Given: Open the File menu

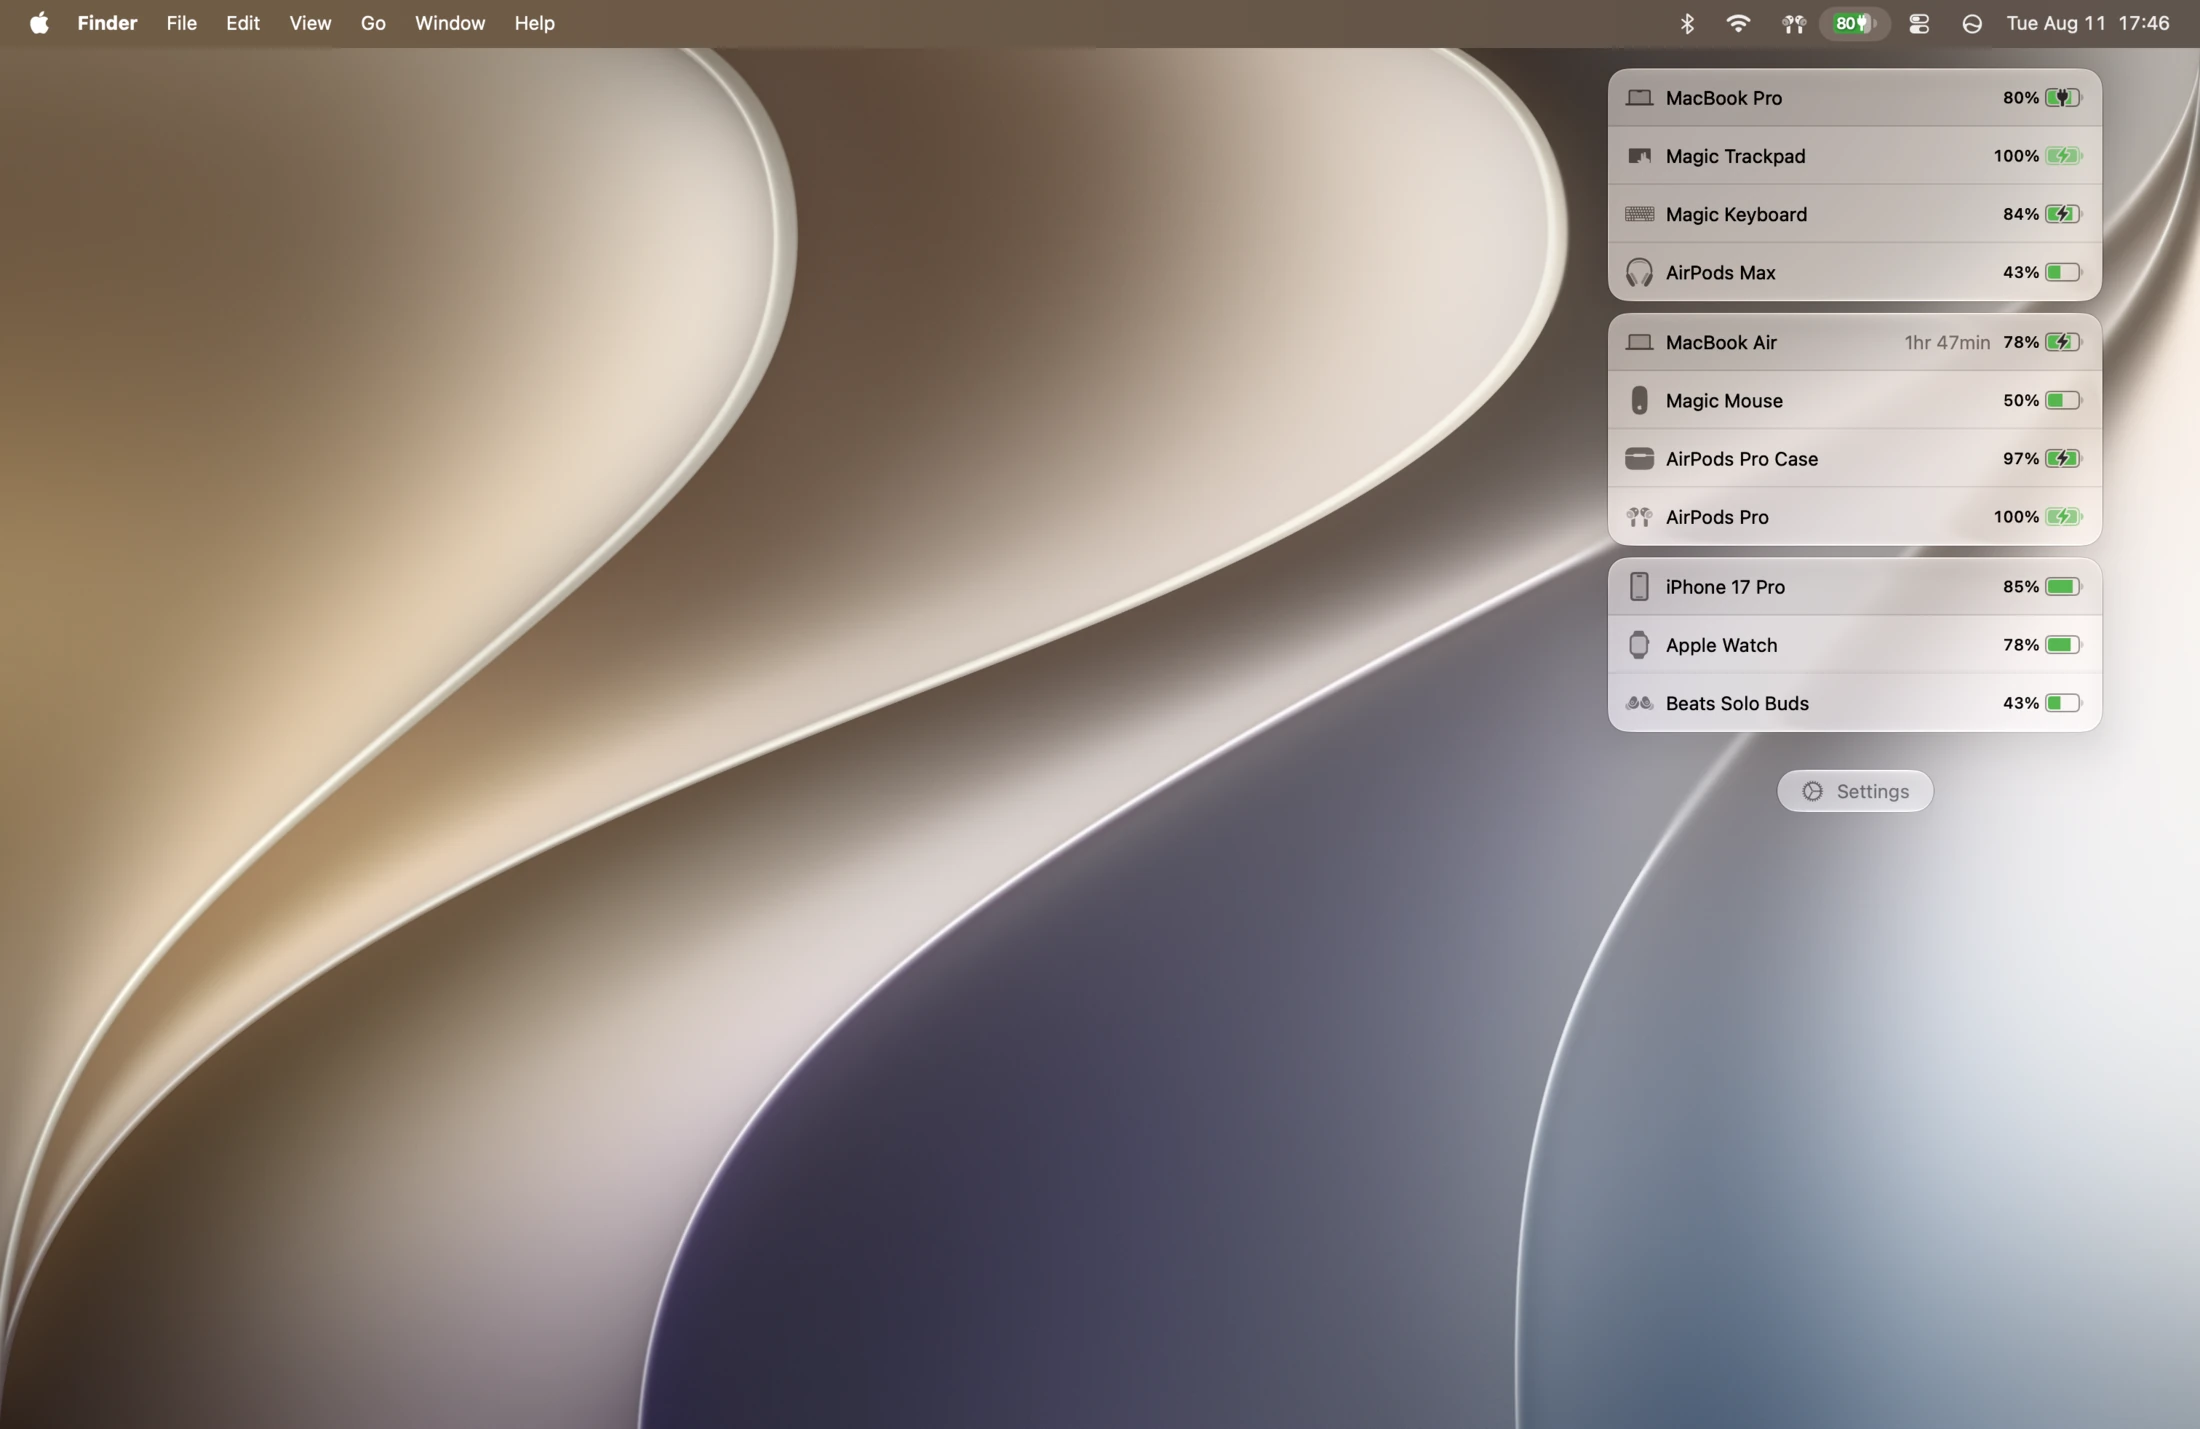Looking at the screenshot, I should click(181, 23).
